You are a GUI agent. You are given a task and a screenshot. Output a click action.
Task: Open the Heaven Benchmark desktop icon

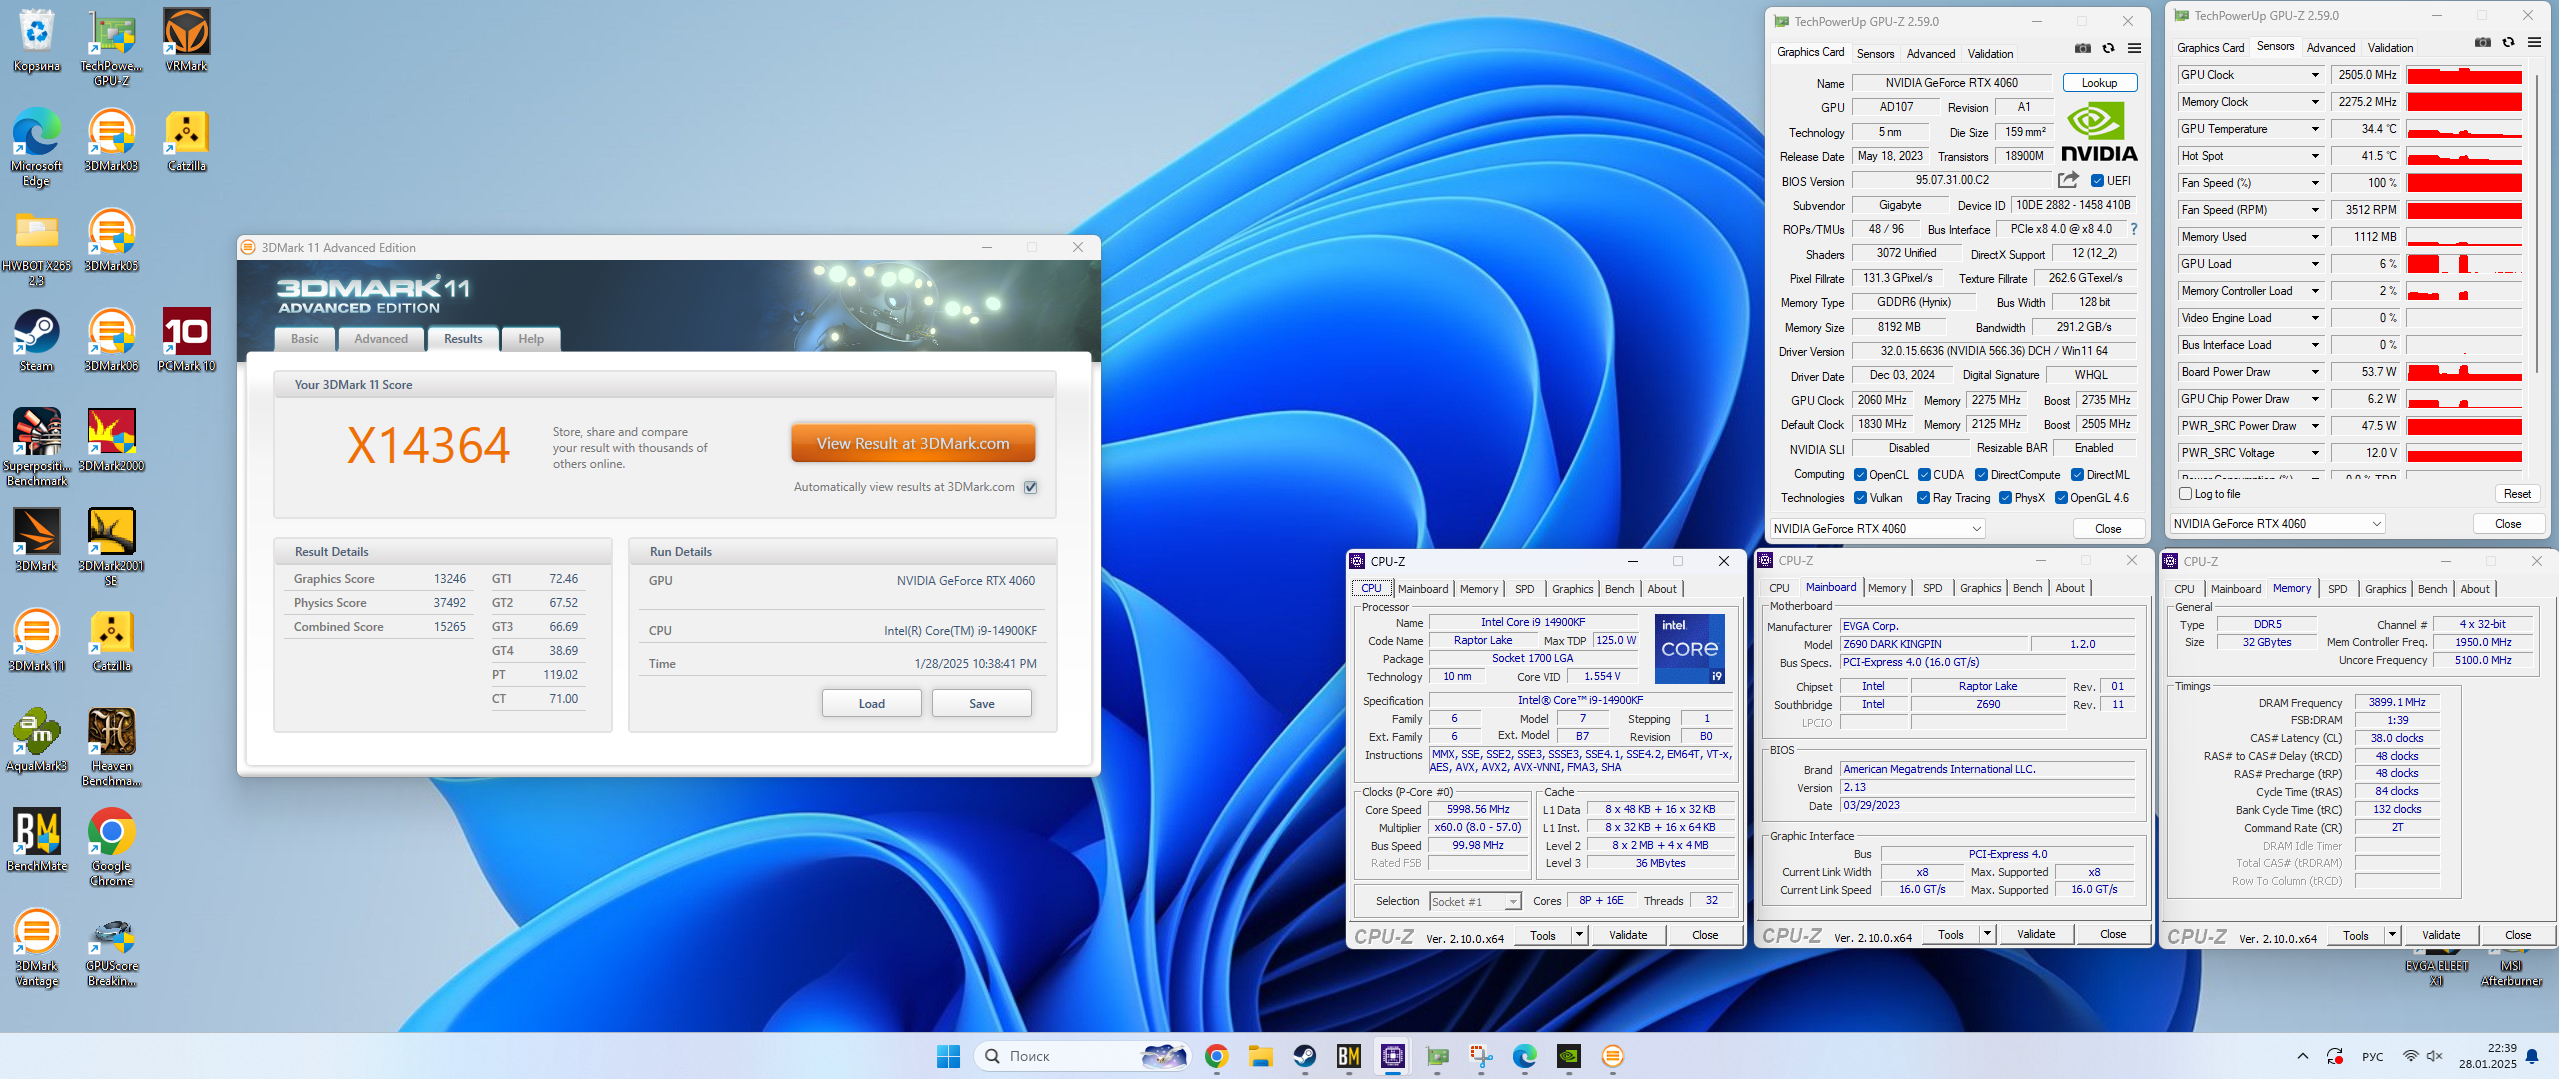[112, 747]
